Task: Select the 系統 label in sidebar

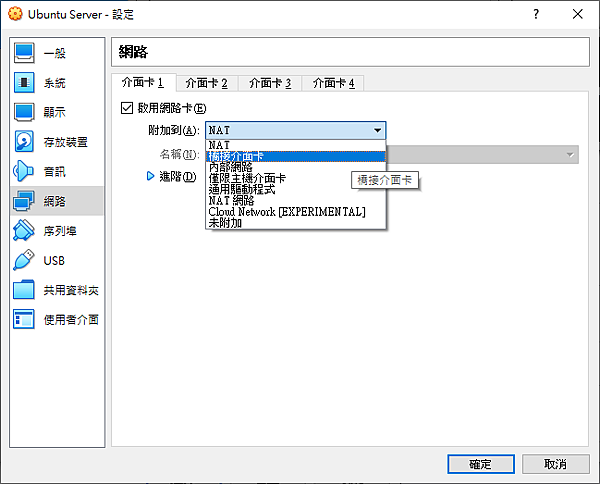Action: pyautogui.click(x=55, y=83)
